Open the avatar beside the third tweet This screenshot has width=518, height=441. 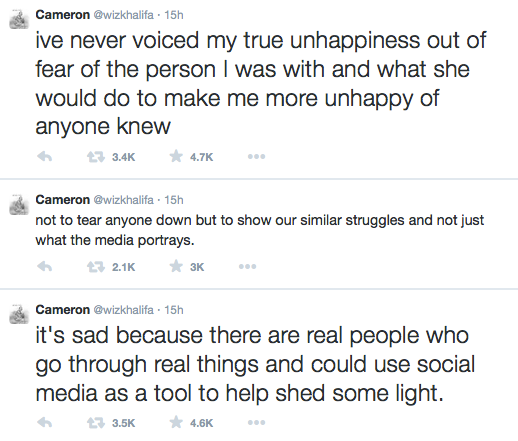[x=19, y=314]
